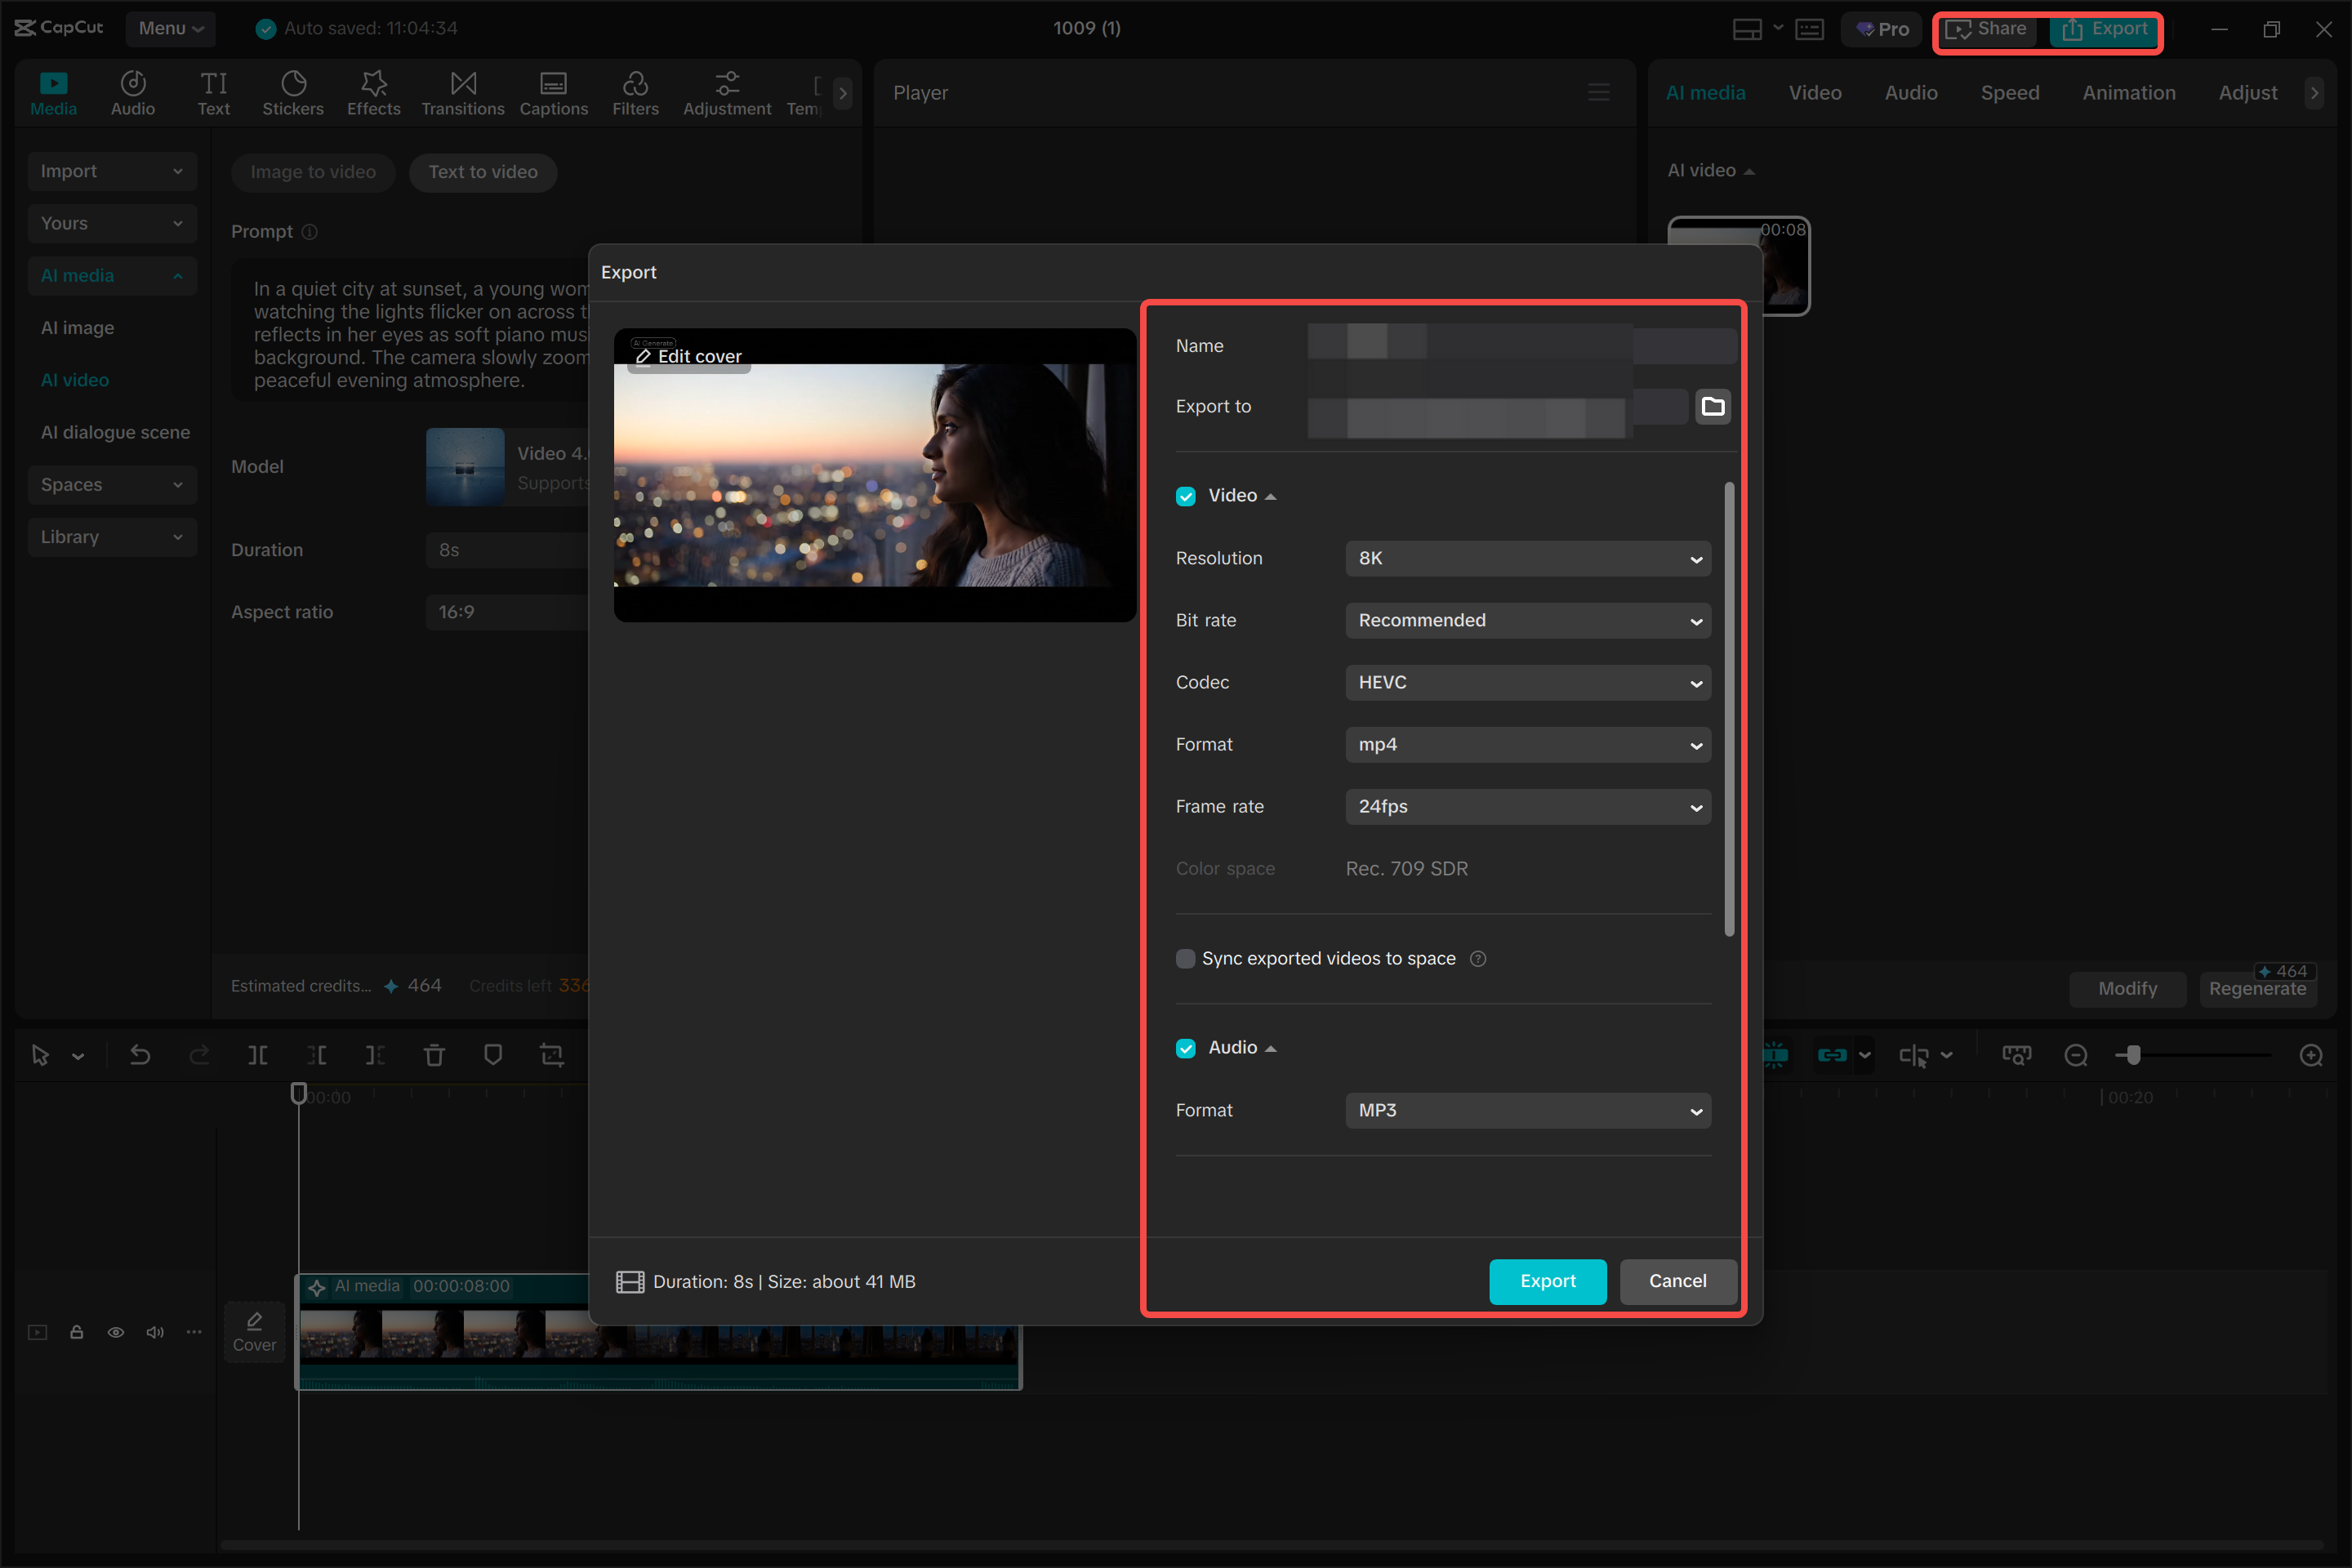Click the Export button in the dialog
The image size is (2352, 1568).
click(1547, 1281)
